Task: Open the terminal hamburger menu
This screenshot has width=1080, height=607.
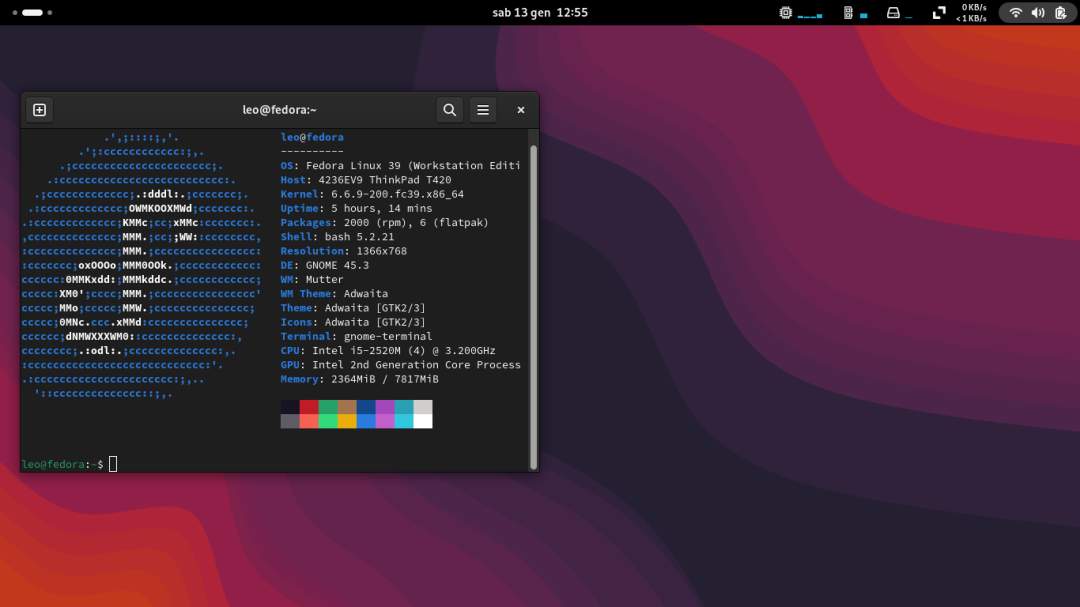Action: [x=483, y=110]
